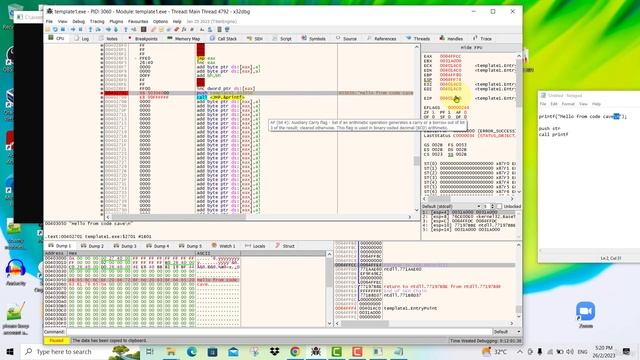
Task: Click the Step over toolbar icon
Action: pos(98,29)
